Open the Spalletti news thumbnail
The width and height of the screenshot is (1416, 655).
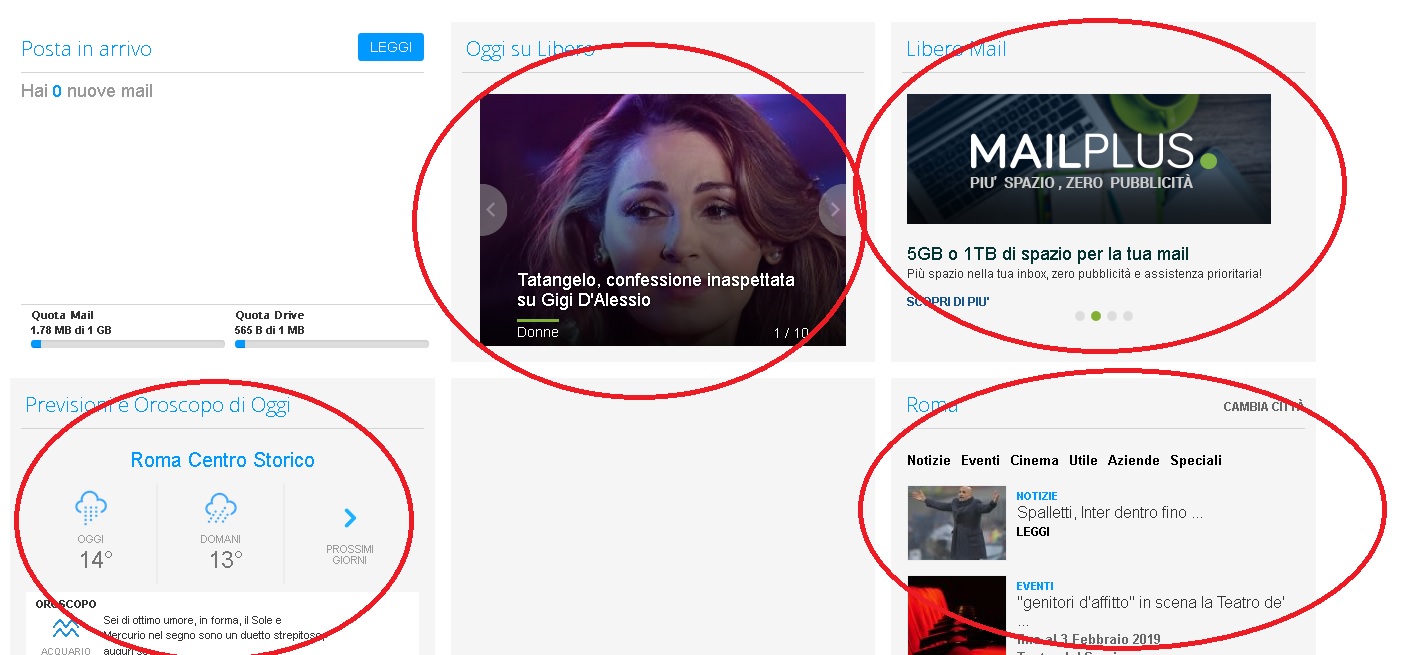957,523
